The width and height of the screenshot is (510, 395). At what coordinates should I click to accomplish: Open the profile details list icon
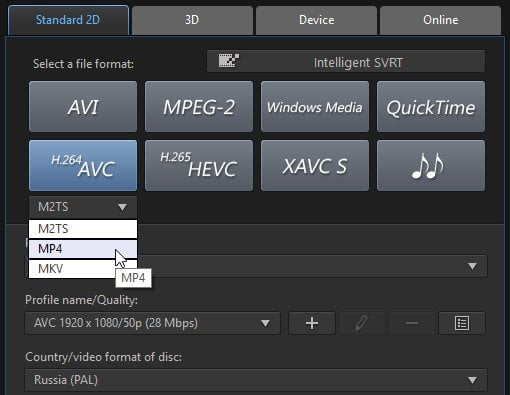(462, 323)
